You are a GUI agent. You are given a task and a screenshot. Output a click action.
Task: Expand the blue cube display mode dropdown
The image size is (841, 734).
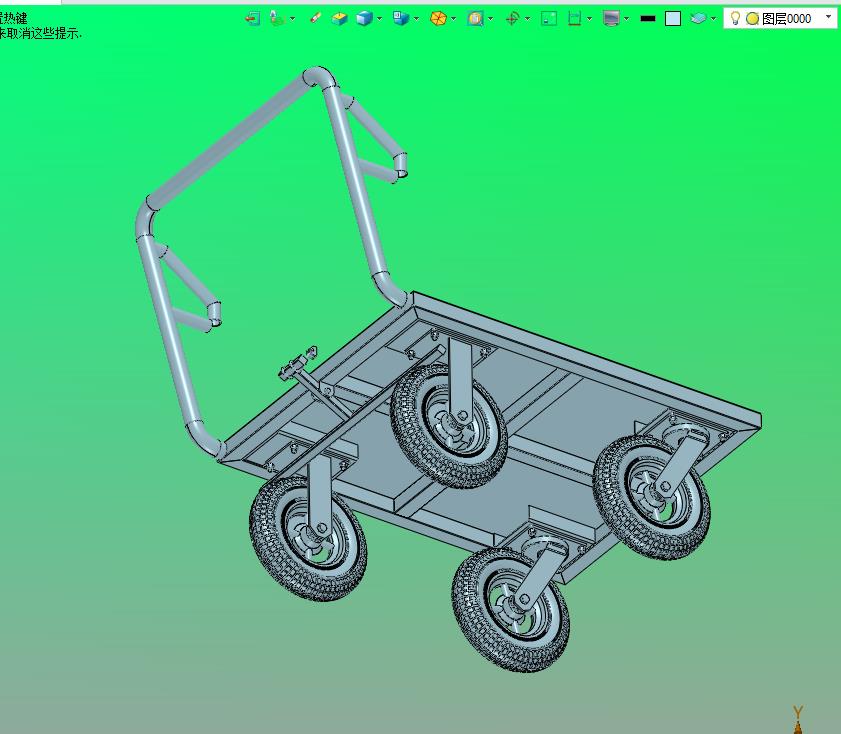pos(380,19)
